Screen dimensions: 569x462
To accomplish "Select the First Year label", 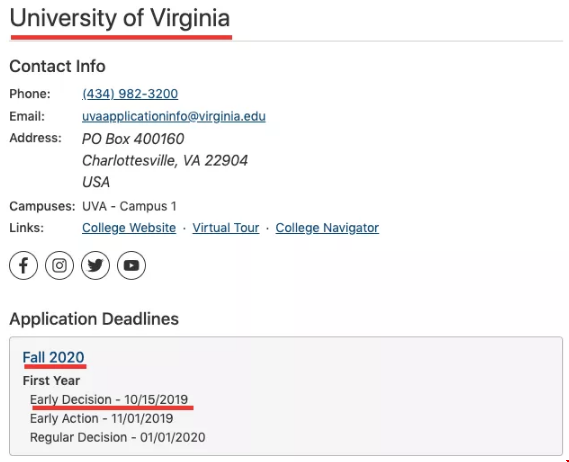I will 51,380.
